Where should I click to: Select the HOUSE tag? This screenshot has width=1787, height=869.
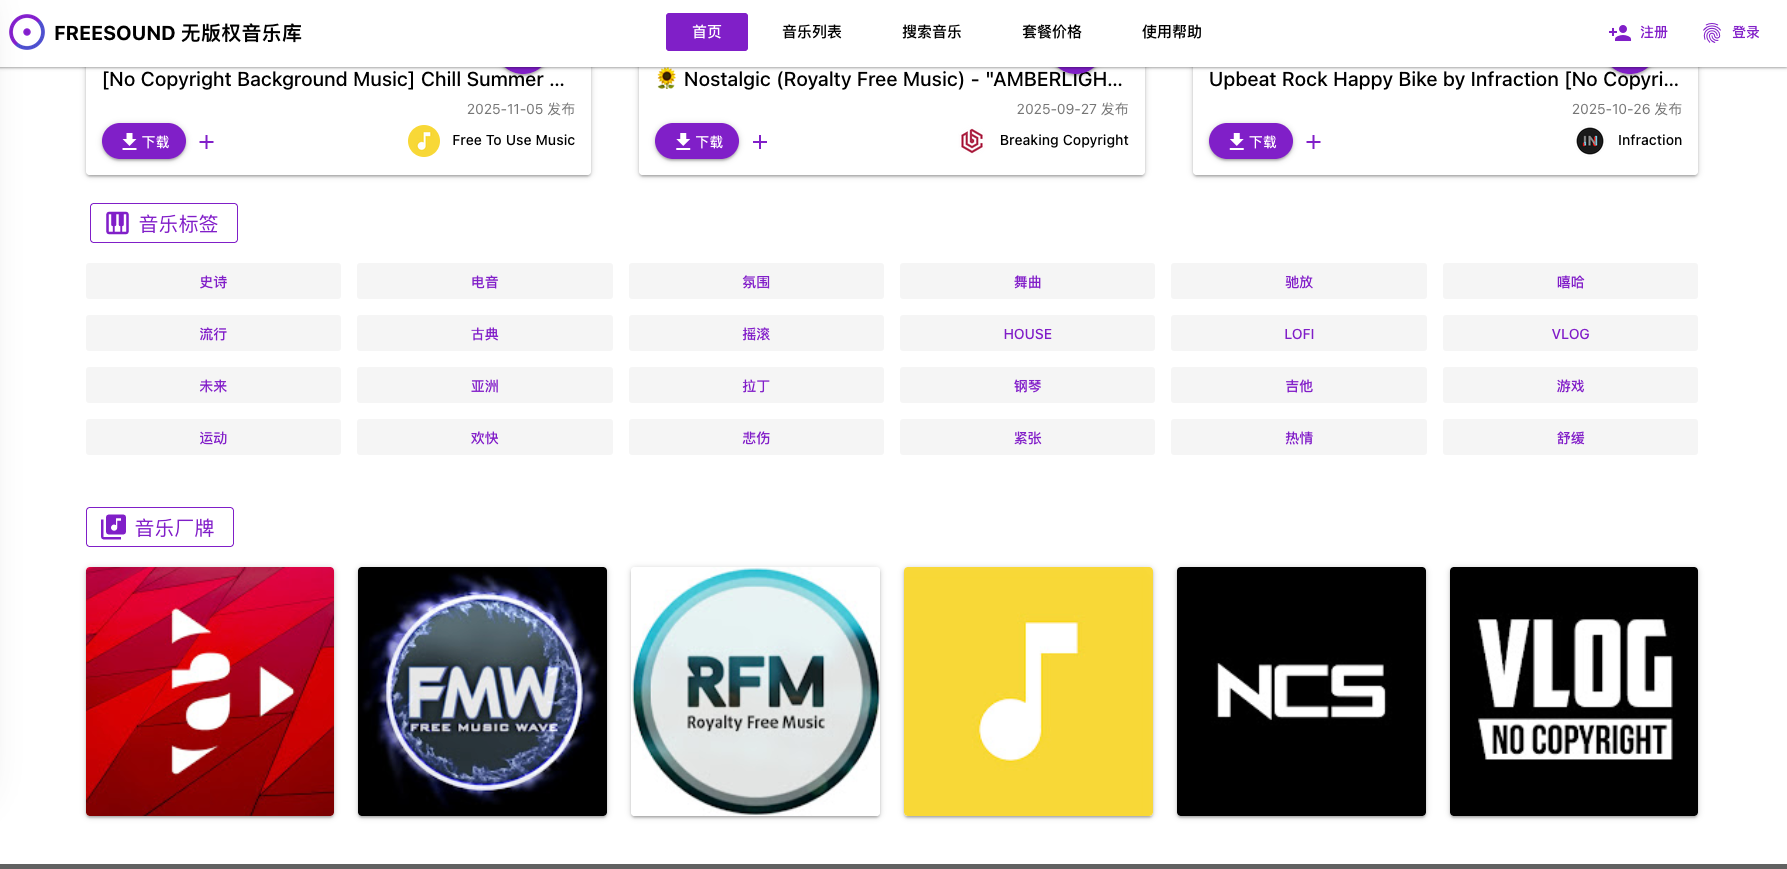[1027, 333]
